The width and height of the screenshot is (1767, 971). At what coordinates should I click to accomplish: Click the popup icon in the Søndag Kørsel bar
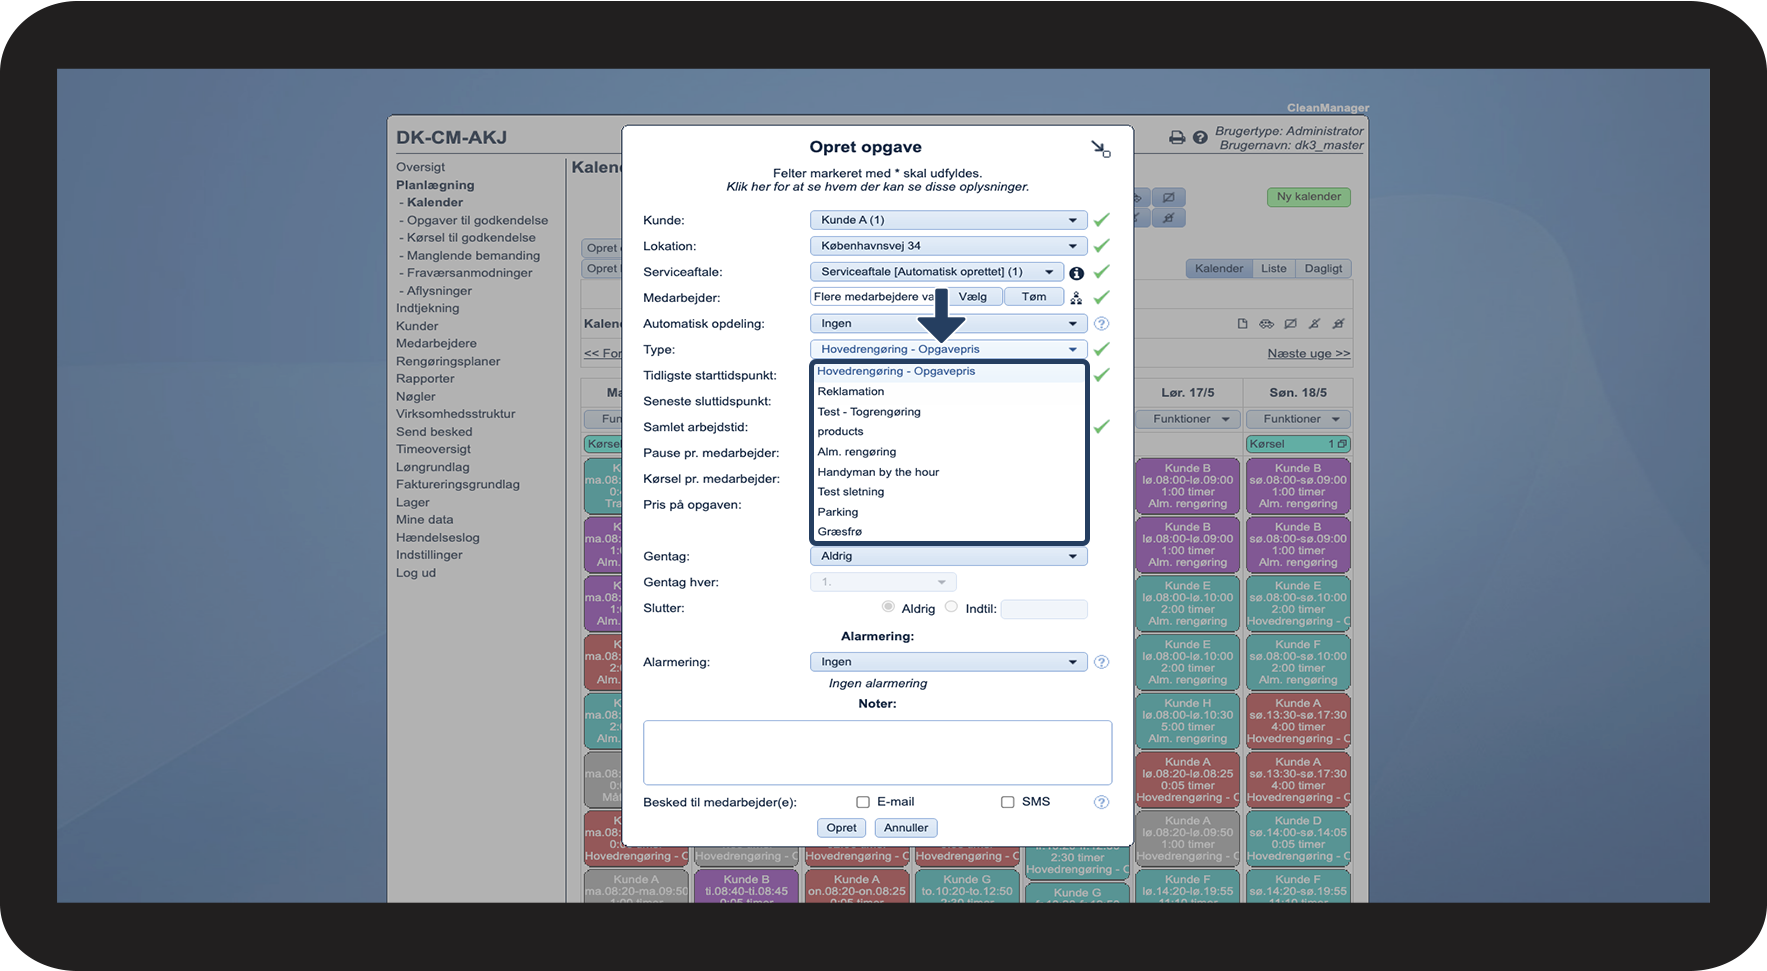pyautogui.click(x=1342, y=444)
